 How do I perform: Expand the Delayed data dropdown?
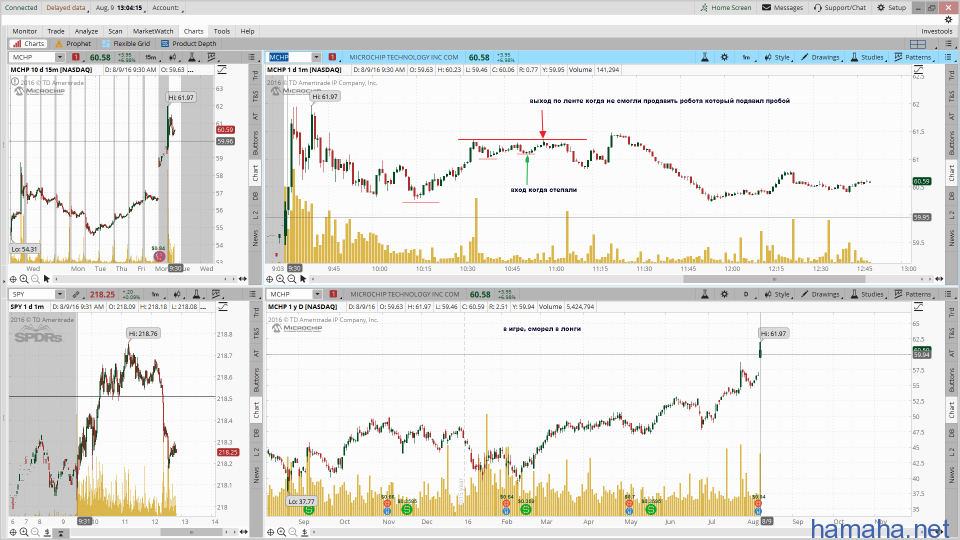[x=67, y=8]
